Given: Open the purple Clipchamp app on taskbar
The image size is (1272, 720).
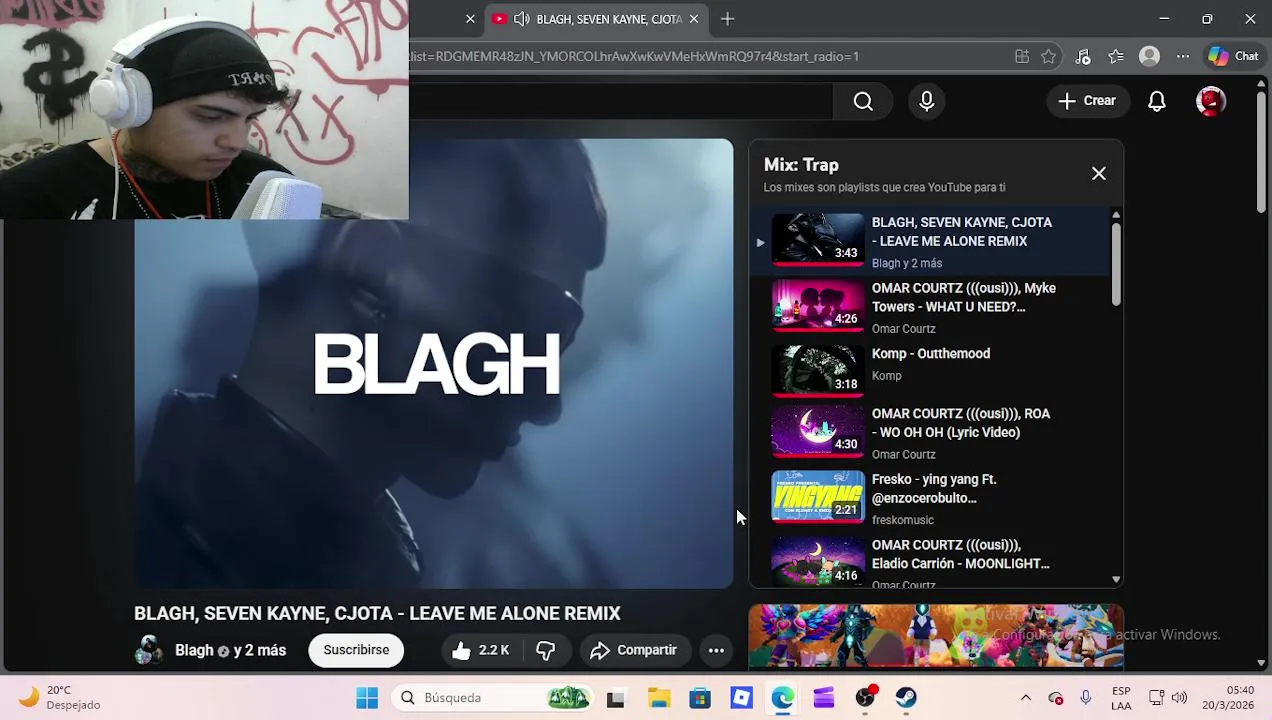Looking at the screenshot, I should 823,698.
